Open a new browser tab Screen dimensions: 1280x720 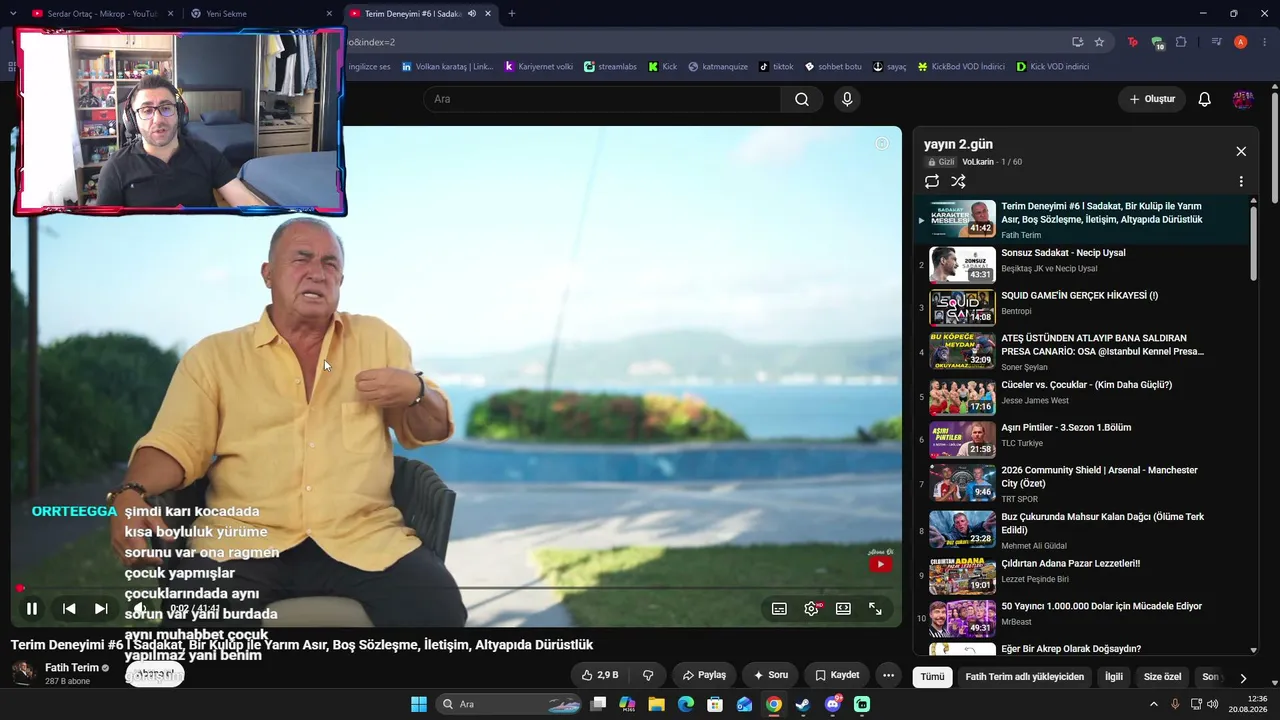click(512, 14)
